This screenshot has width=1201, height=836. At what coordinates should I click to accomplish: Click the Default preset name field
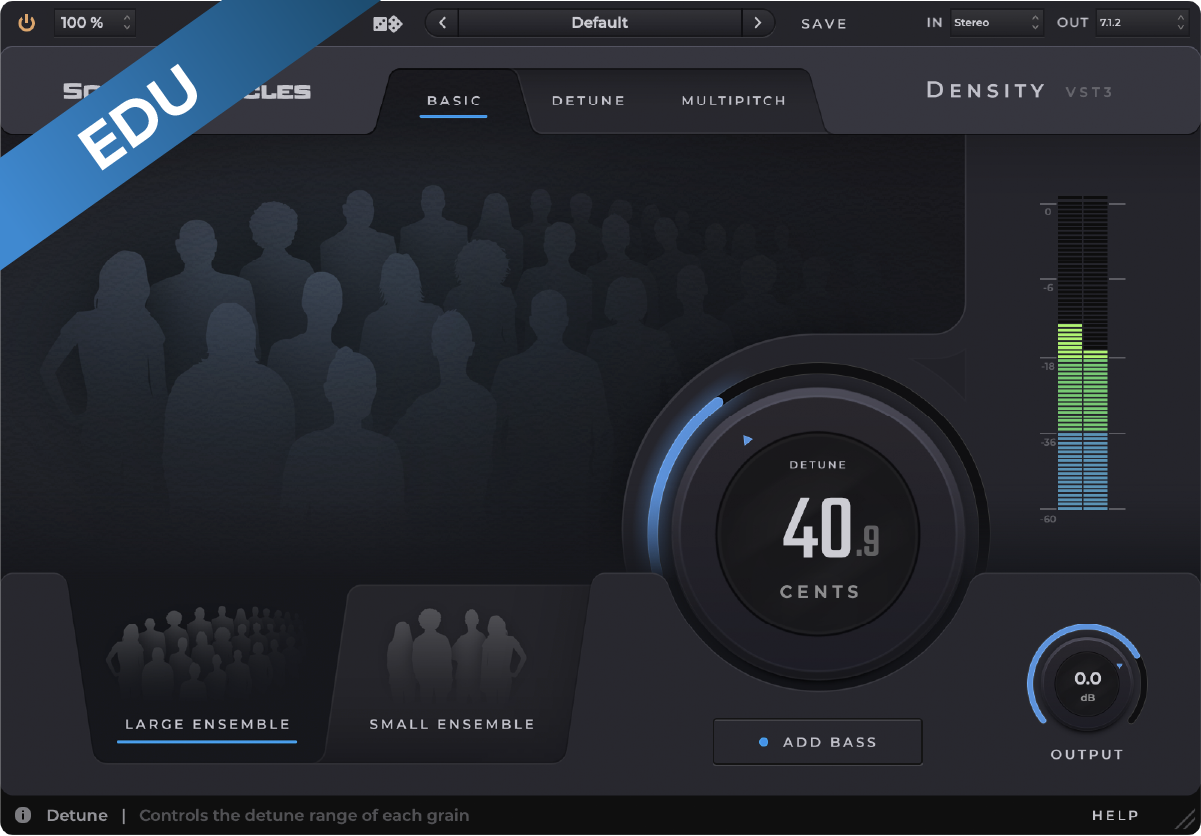click(x=599, y=23)
